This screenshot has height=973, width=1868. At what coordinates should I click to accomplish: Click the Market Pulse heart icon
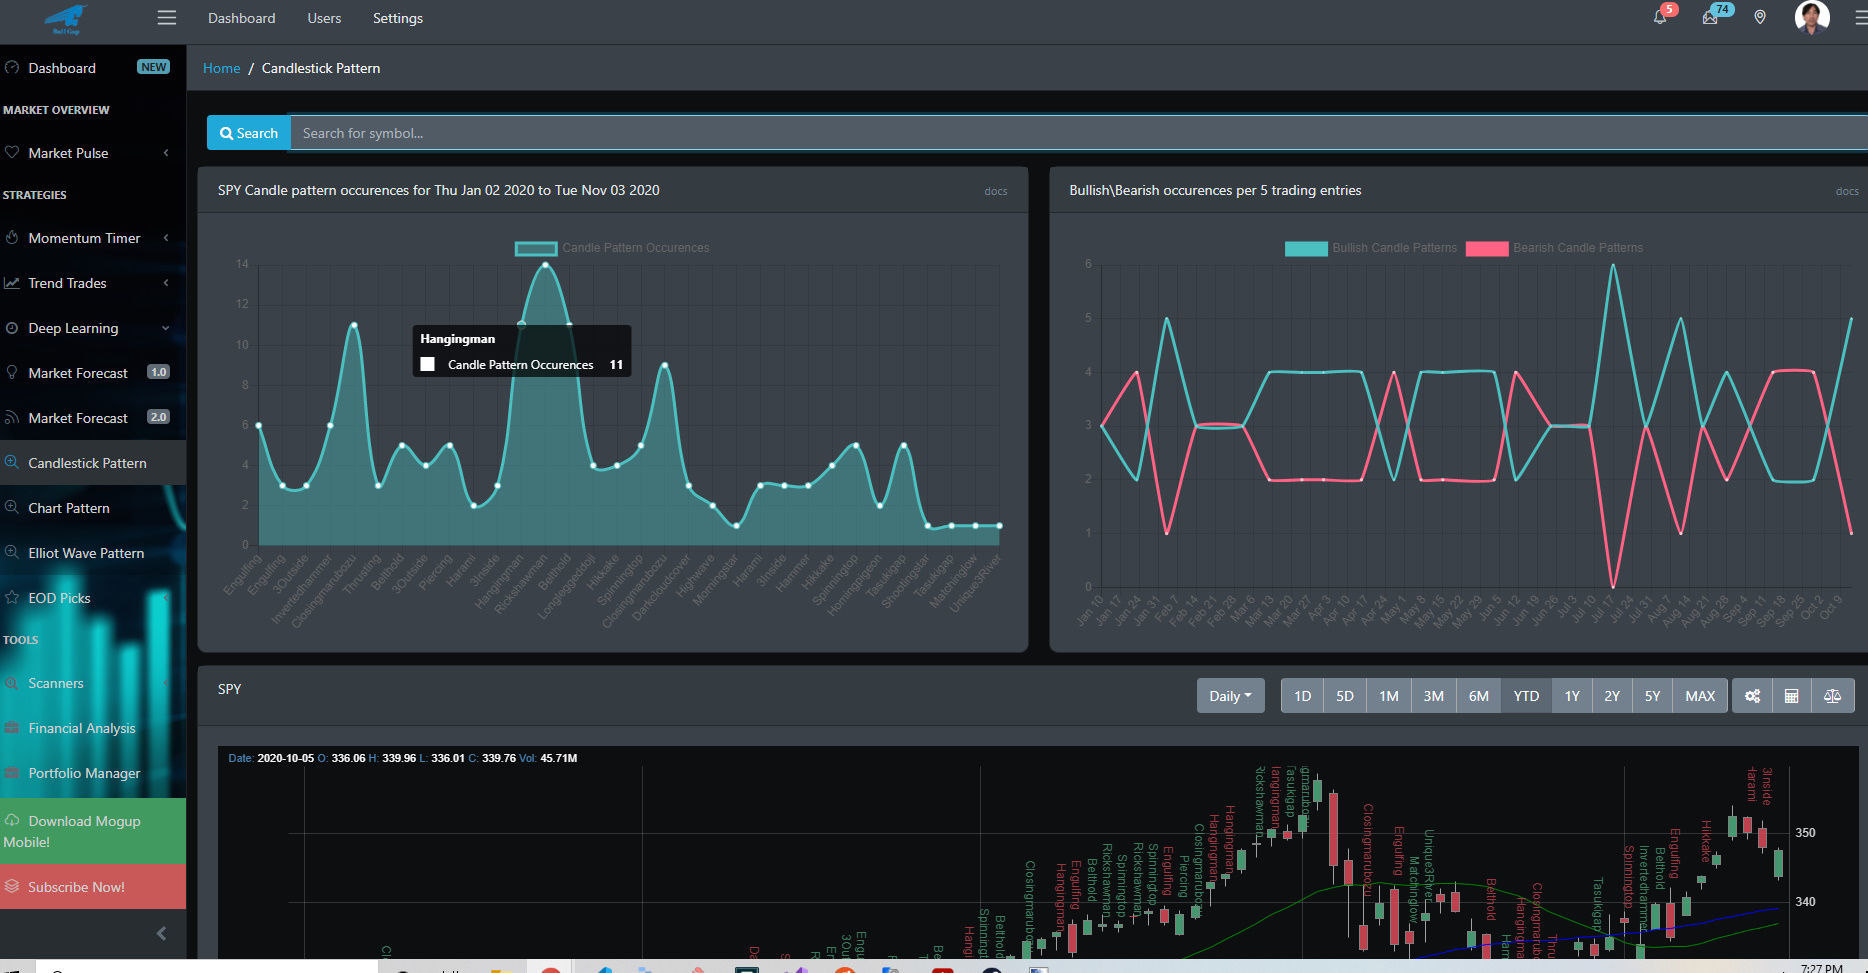point(12,153)
